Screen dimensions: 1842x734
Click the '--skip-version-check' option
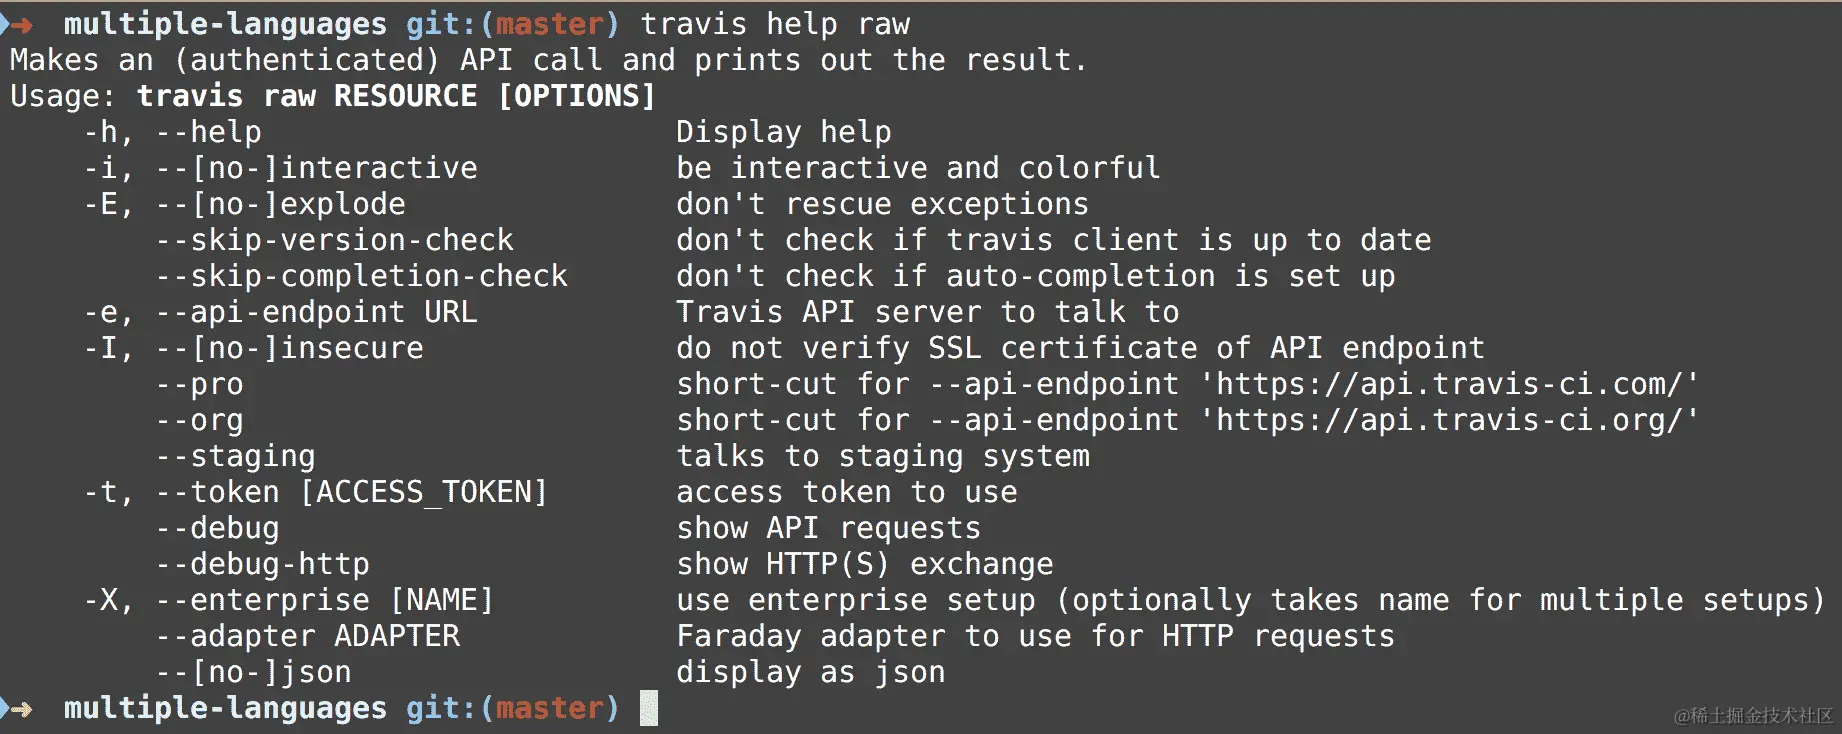coord(335,240)
